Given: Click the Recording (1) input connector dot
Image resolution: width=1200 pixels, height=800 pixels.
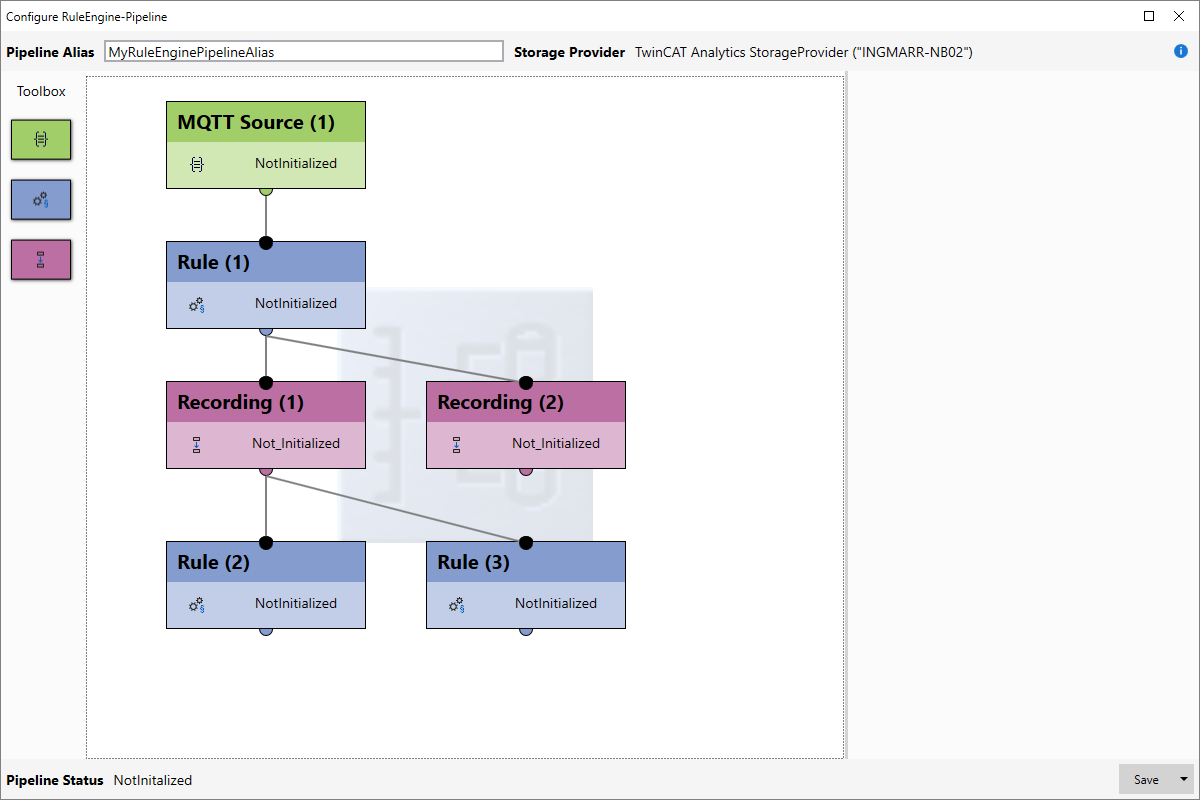Looking at the screenshot, I should tap(266, 382).
